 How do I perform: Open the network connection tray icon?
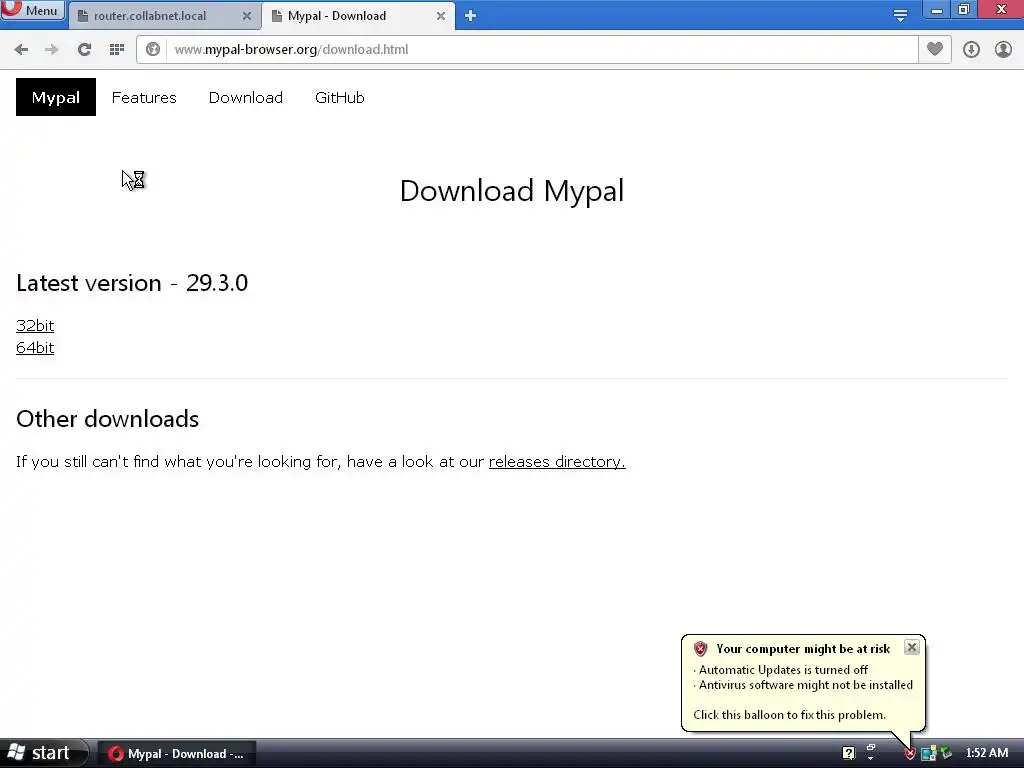click(928, 754)
